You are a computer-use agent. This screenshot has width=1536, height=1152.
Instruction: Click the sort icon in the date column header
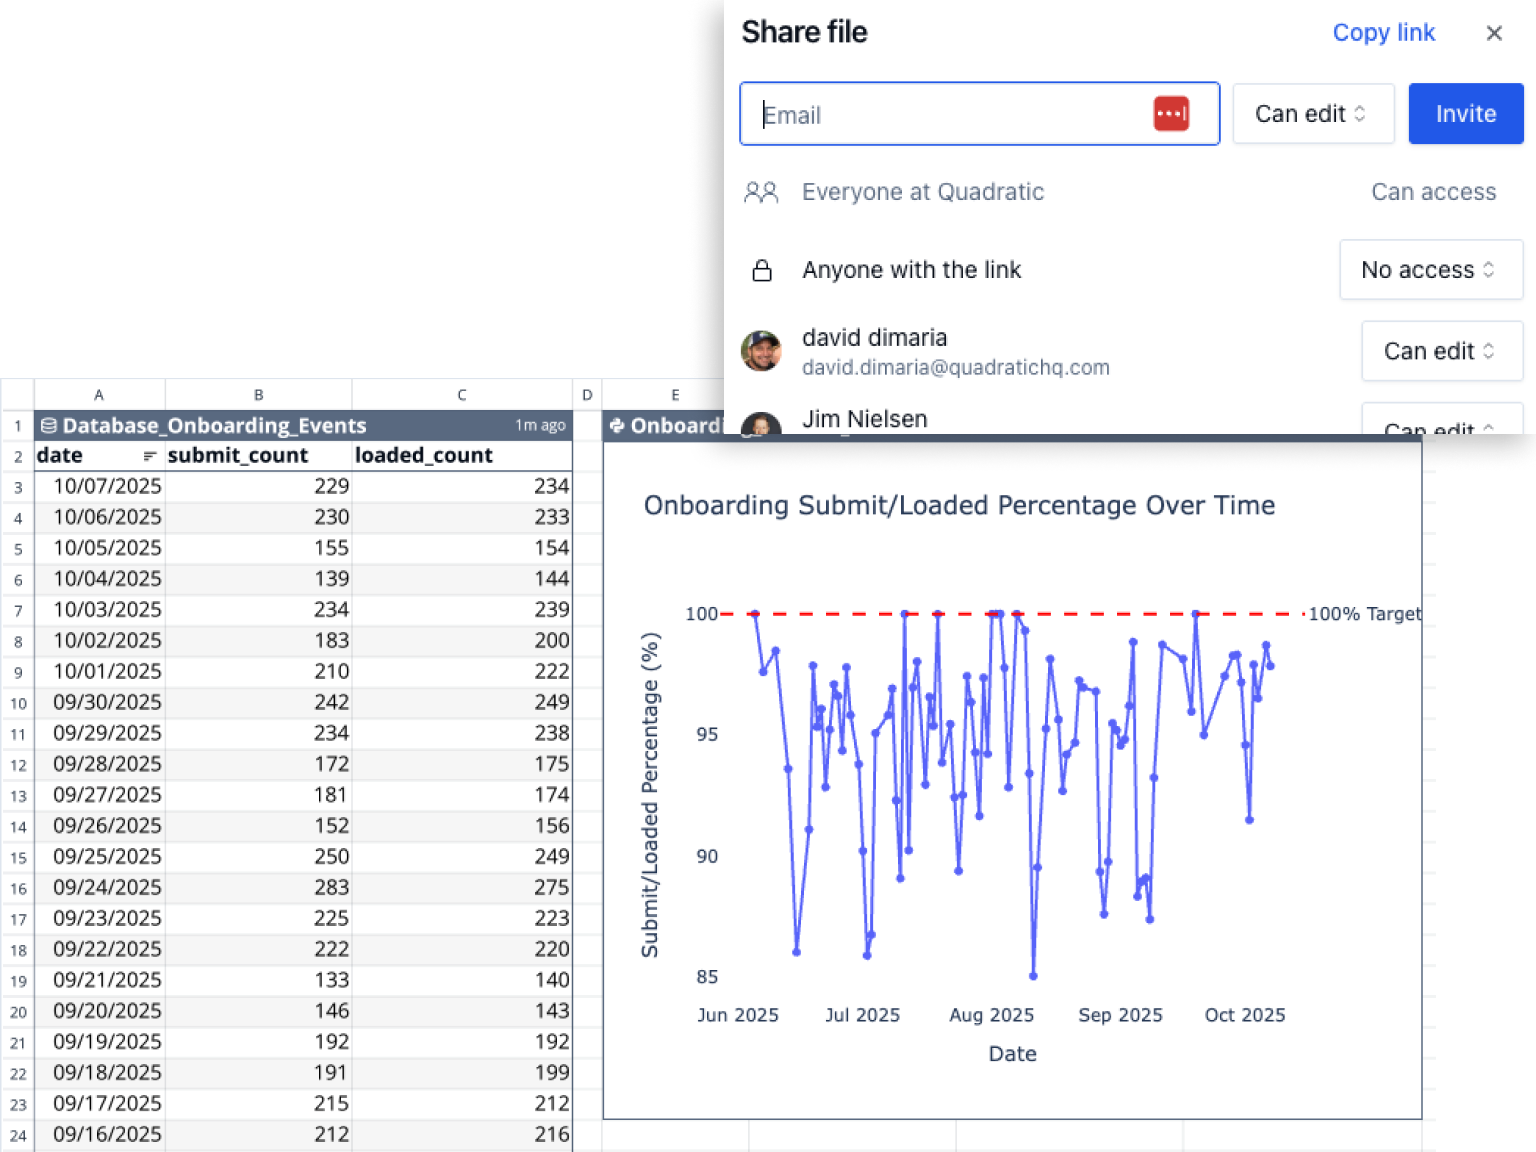150,456
